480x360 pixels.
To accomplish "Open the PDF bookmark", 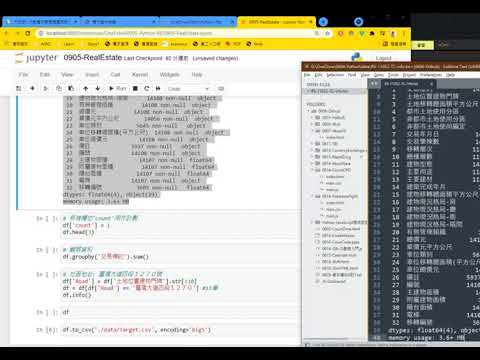I will pos(233,44).
